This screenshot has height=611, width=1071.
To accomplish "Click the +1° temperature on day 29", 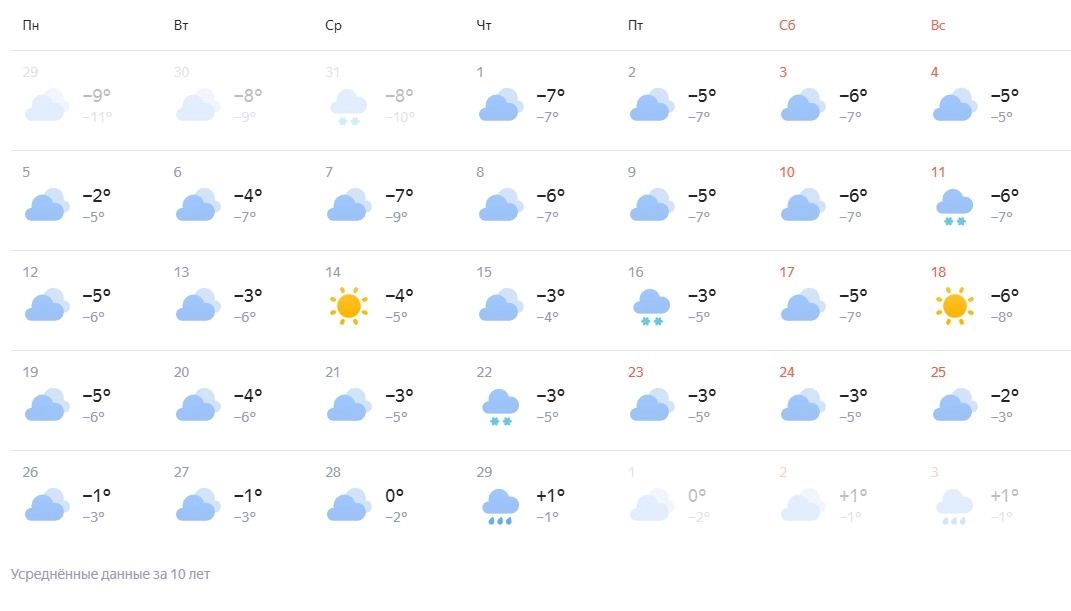I will coord(550,495).
